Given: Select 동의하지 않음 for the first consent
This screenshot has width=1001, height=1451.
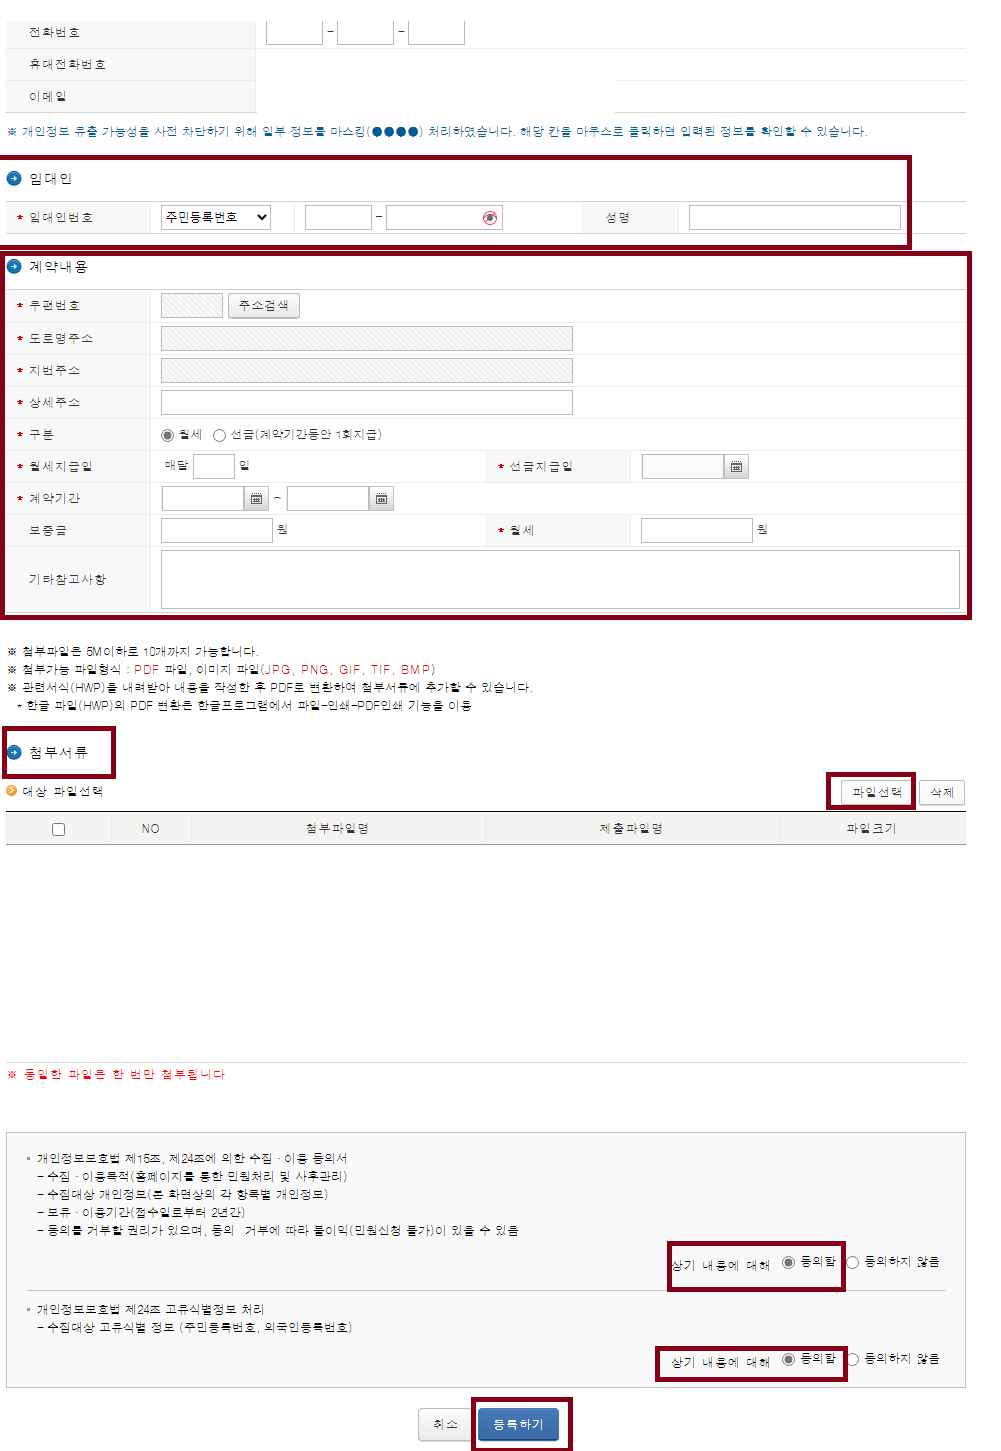Looking at the screenshot, I should pyautogui.click(x=854, y=1263).
